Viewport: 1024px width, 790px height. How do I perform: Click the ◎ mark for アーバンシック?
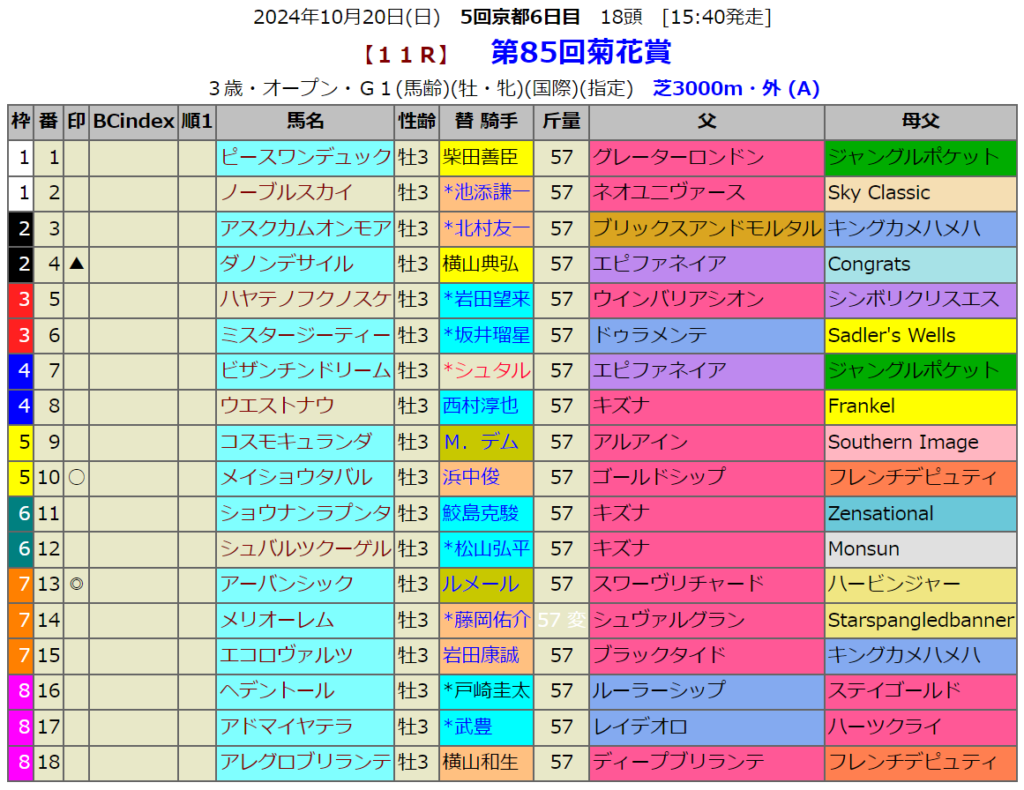click(76, 584)
